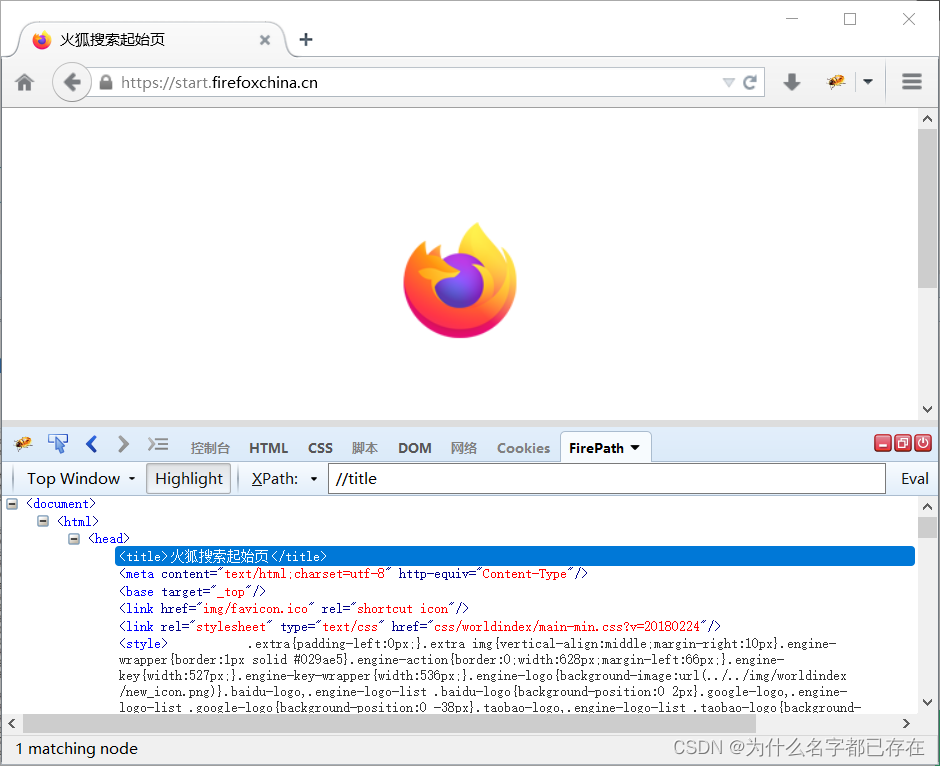
Task: Maximize the Firefox window
Action: pyautogui.click(x=849, y=19)
